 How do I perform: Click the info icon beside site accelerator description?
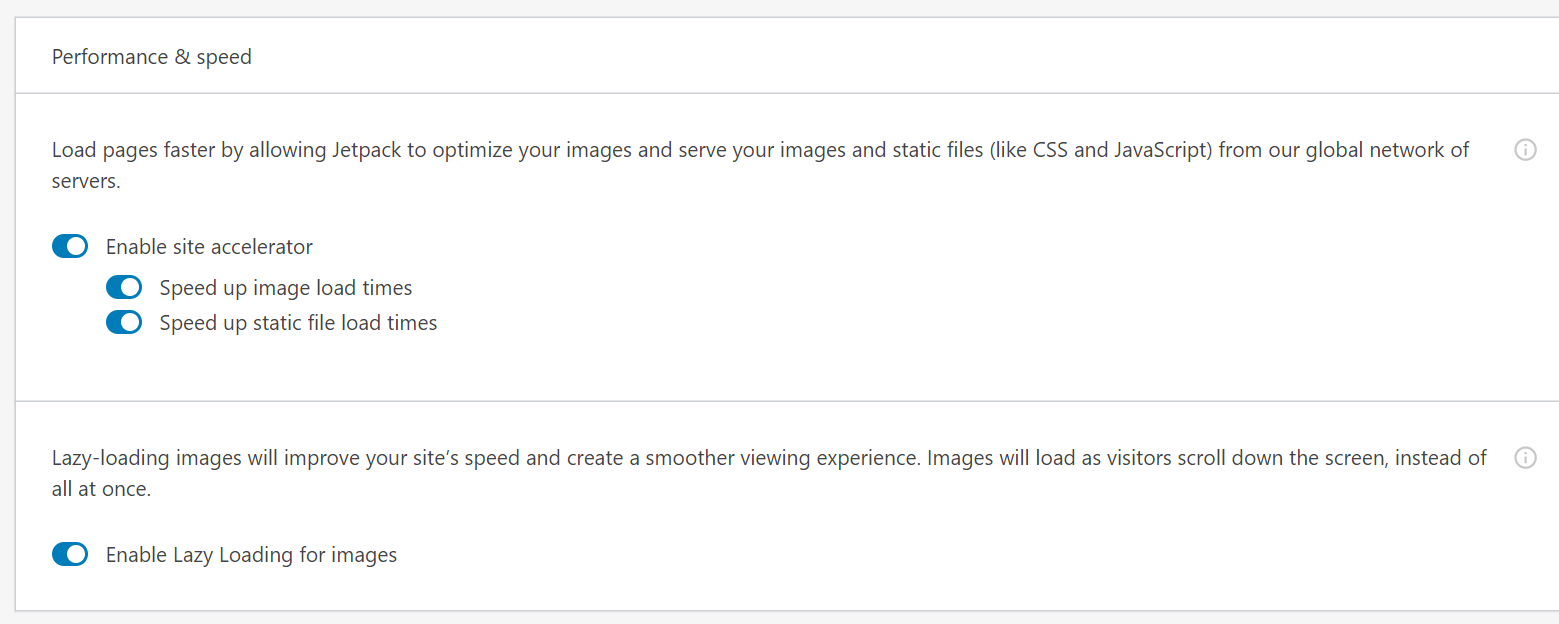[x=1525, y=150]
